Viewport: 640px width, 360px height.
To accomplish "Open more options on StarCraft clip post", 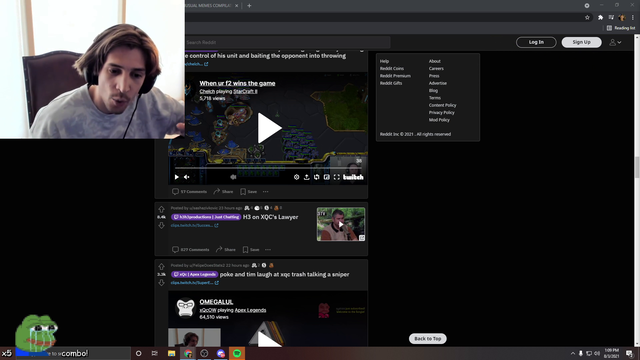I will pos(266,191).
